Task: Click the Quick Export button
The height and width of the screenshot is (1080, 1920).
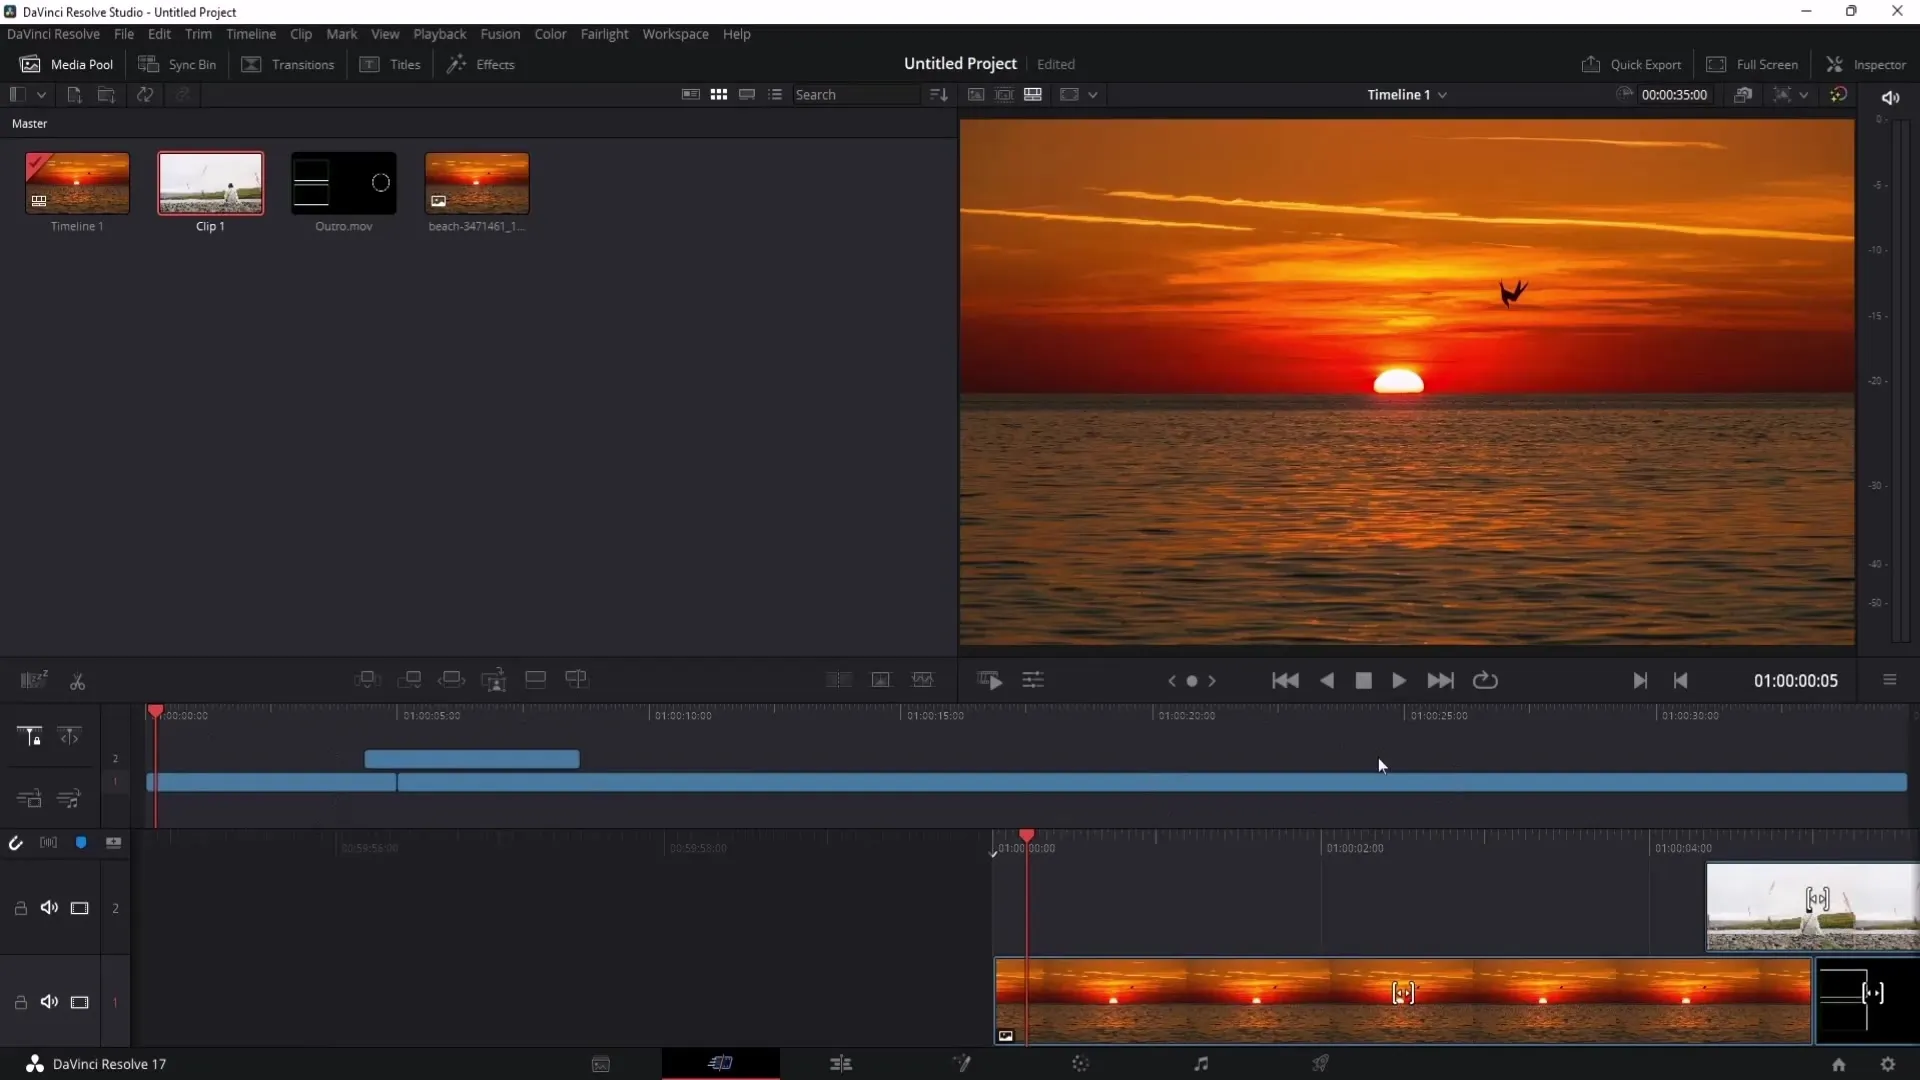Action: pyautogui.click(x=1631, y=64)
